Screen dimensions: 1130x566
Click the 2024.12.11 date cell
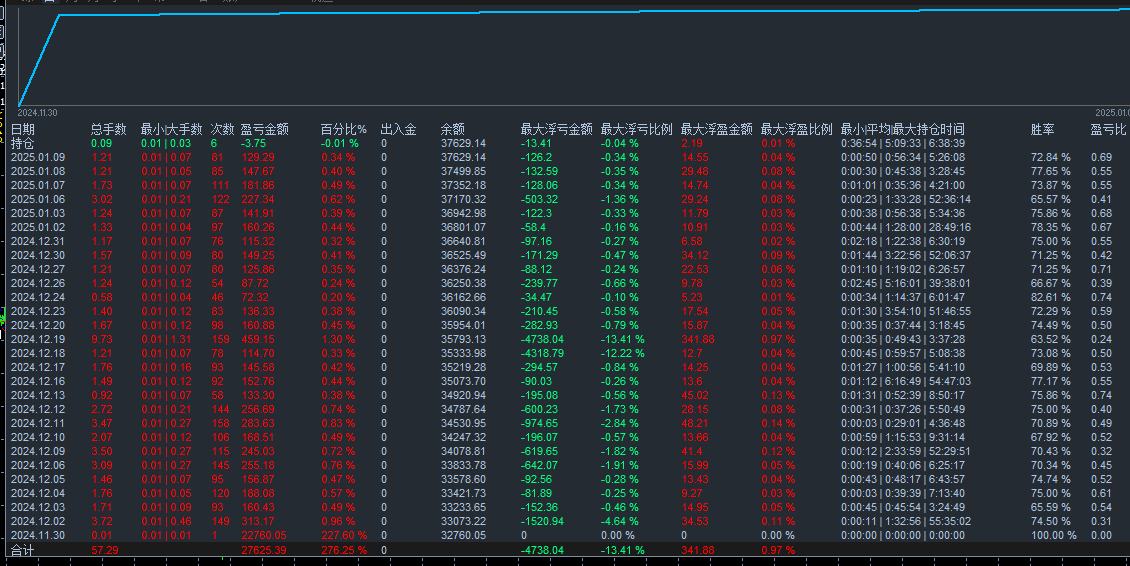[37, 423]
